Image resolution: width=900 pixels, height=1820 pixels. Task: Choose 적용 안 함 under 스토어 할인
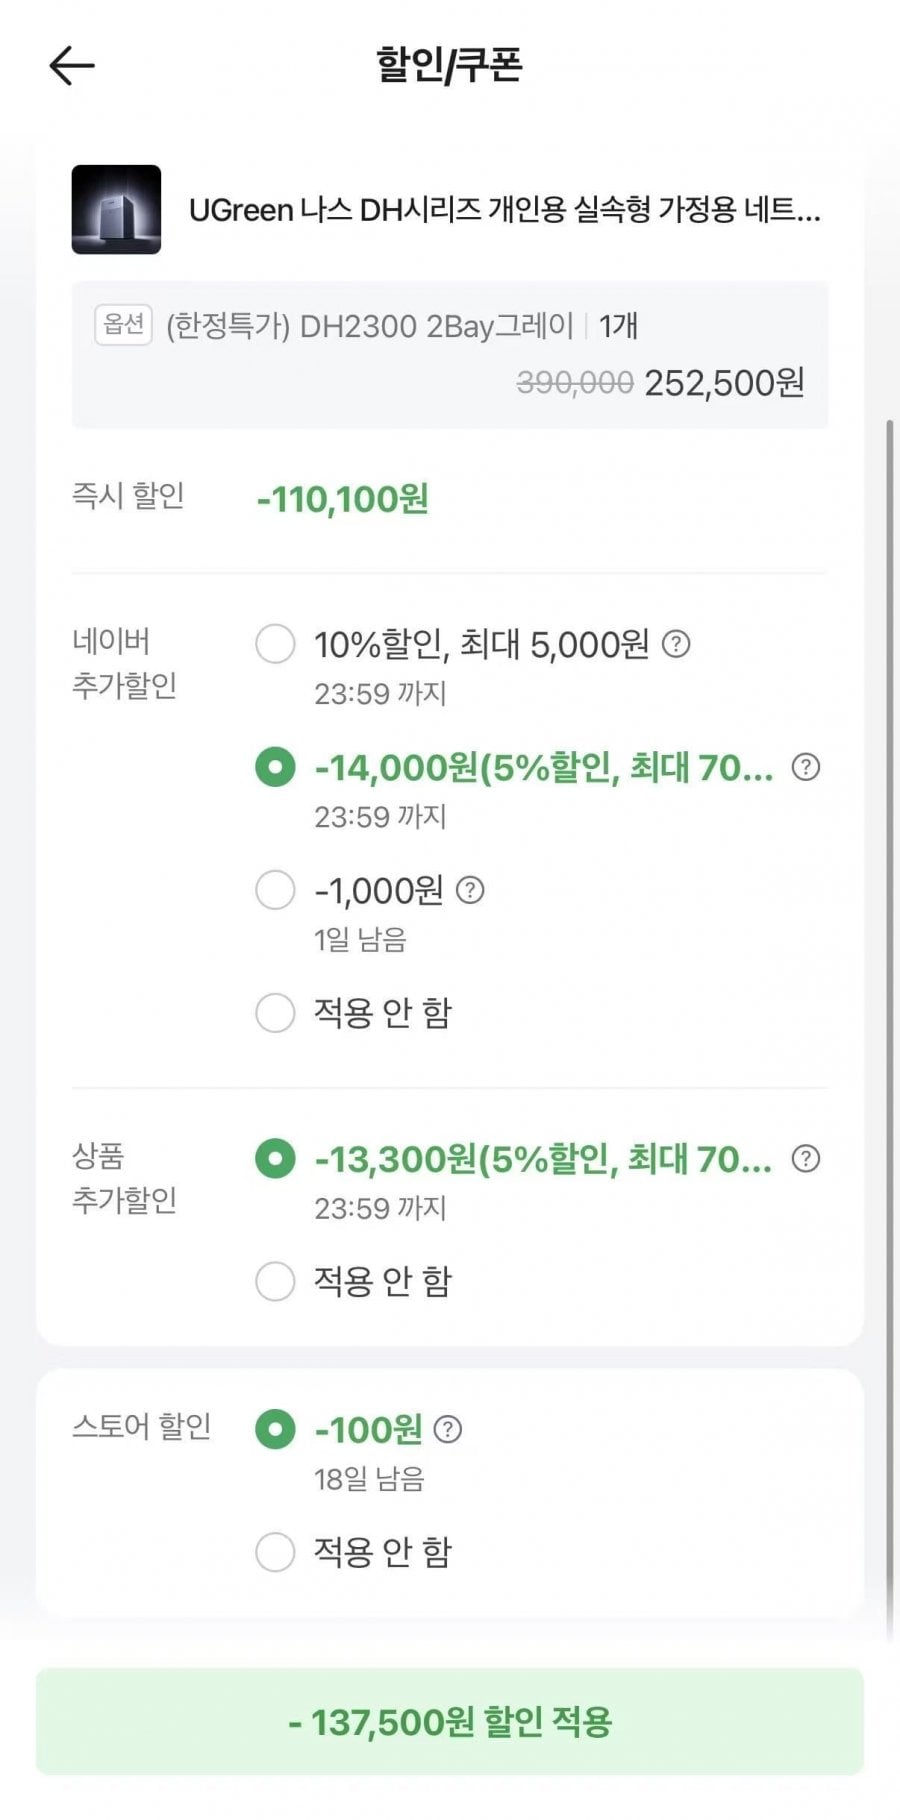click(x=275, y=1552)
